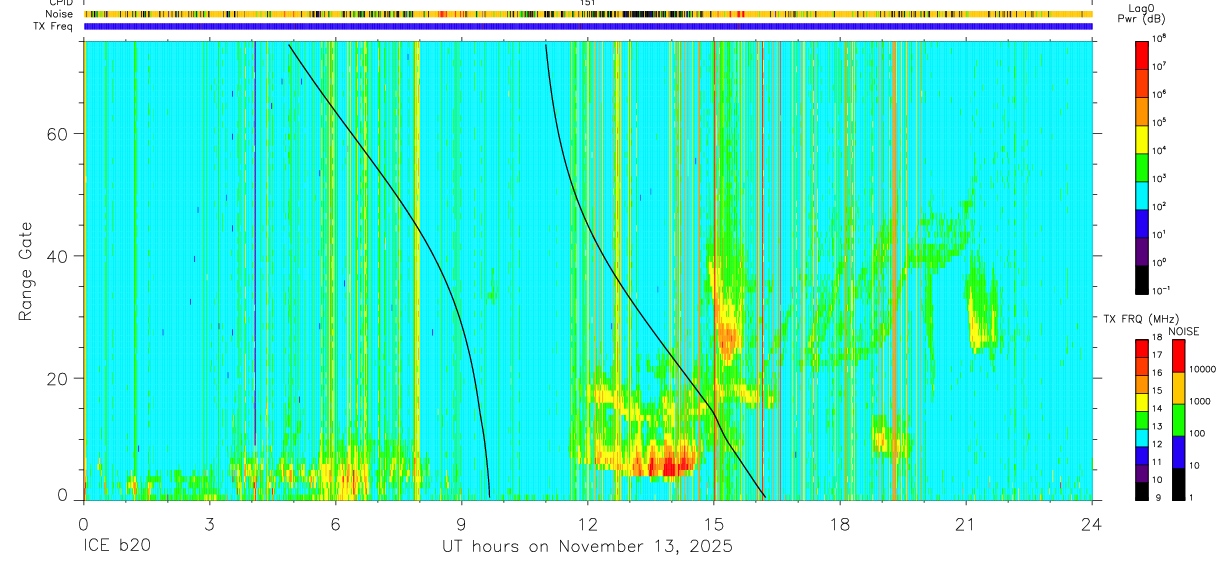Screen dimensions: 1228x567
Task: Click the cyan segment of the power colorbar
Action: 1142,195
